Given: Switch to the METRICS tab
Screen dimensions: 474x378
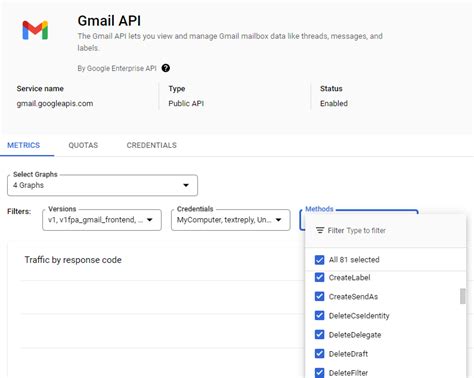Looking at the screenshot, I should (24, 145).
